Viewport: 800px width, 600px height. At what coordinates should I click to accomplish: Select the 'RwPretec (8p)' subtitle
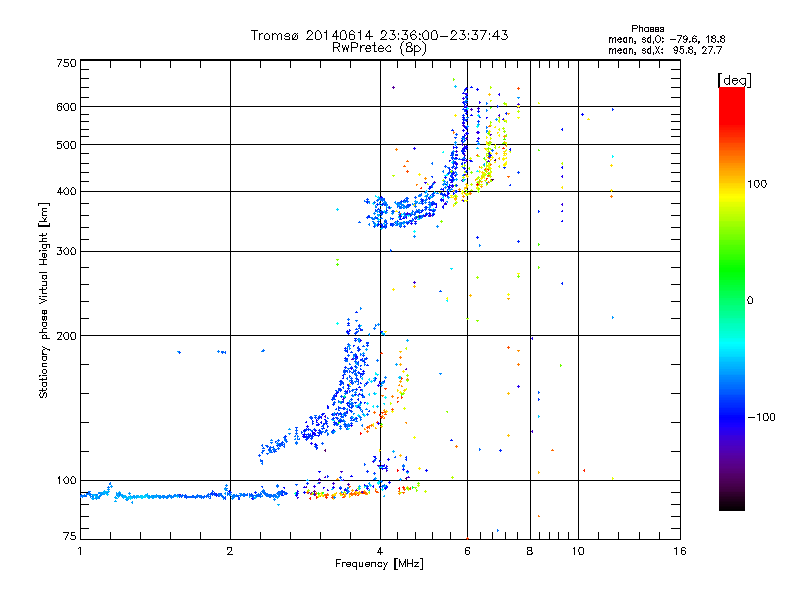(379, 48)
